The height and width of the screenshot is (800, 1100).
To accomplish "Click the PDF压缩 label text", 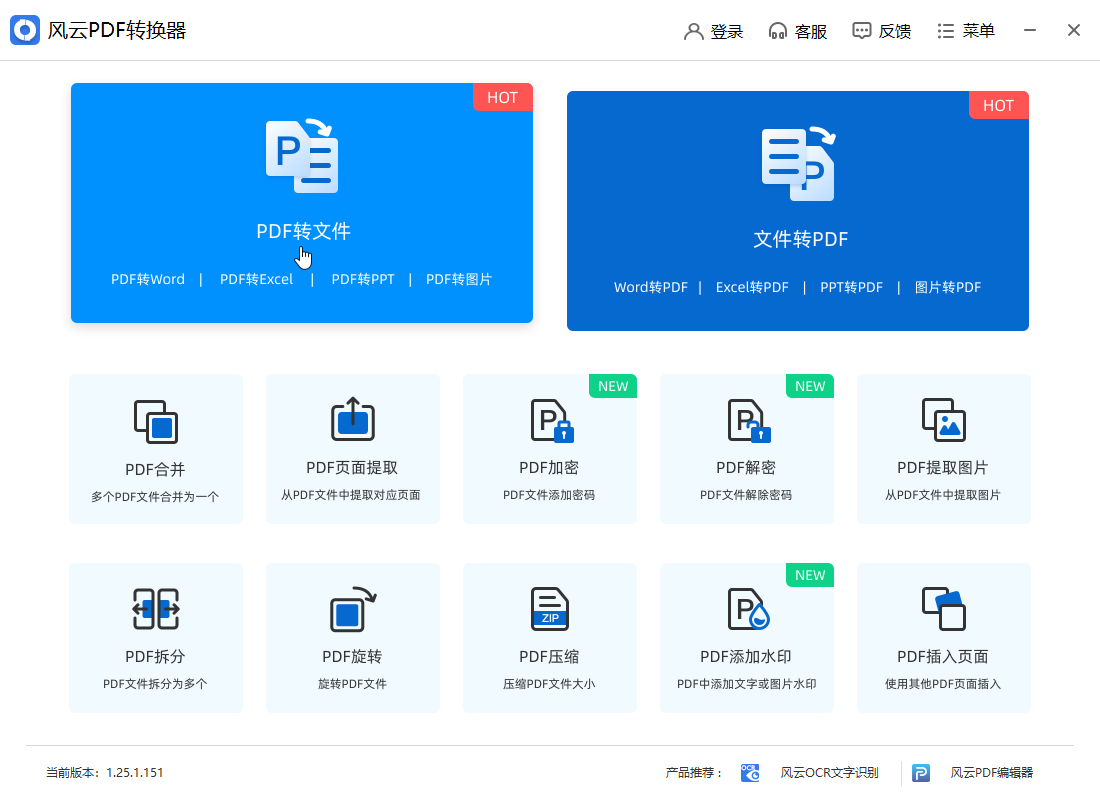I will (x=549, y=656).
